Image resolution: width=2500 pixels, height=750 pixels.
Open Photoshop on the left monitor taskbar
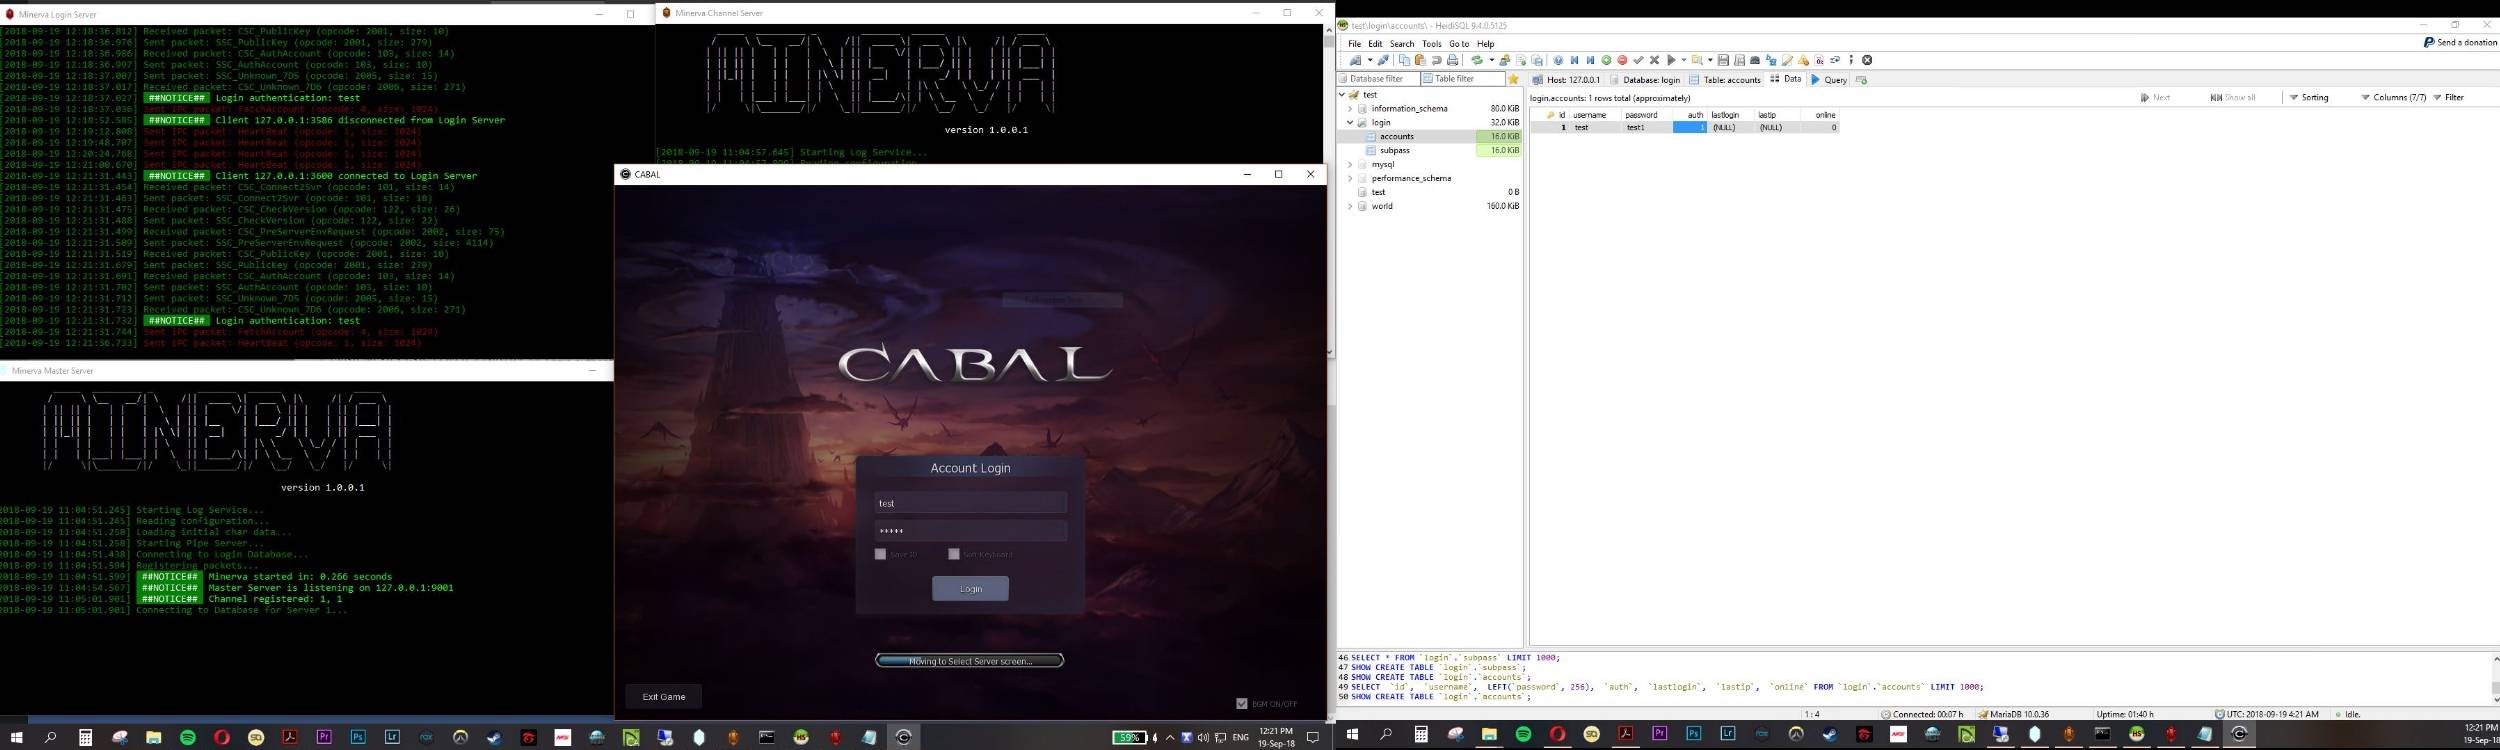point(358,737)
